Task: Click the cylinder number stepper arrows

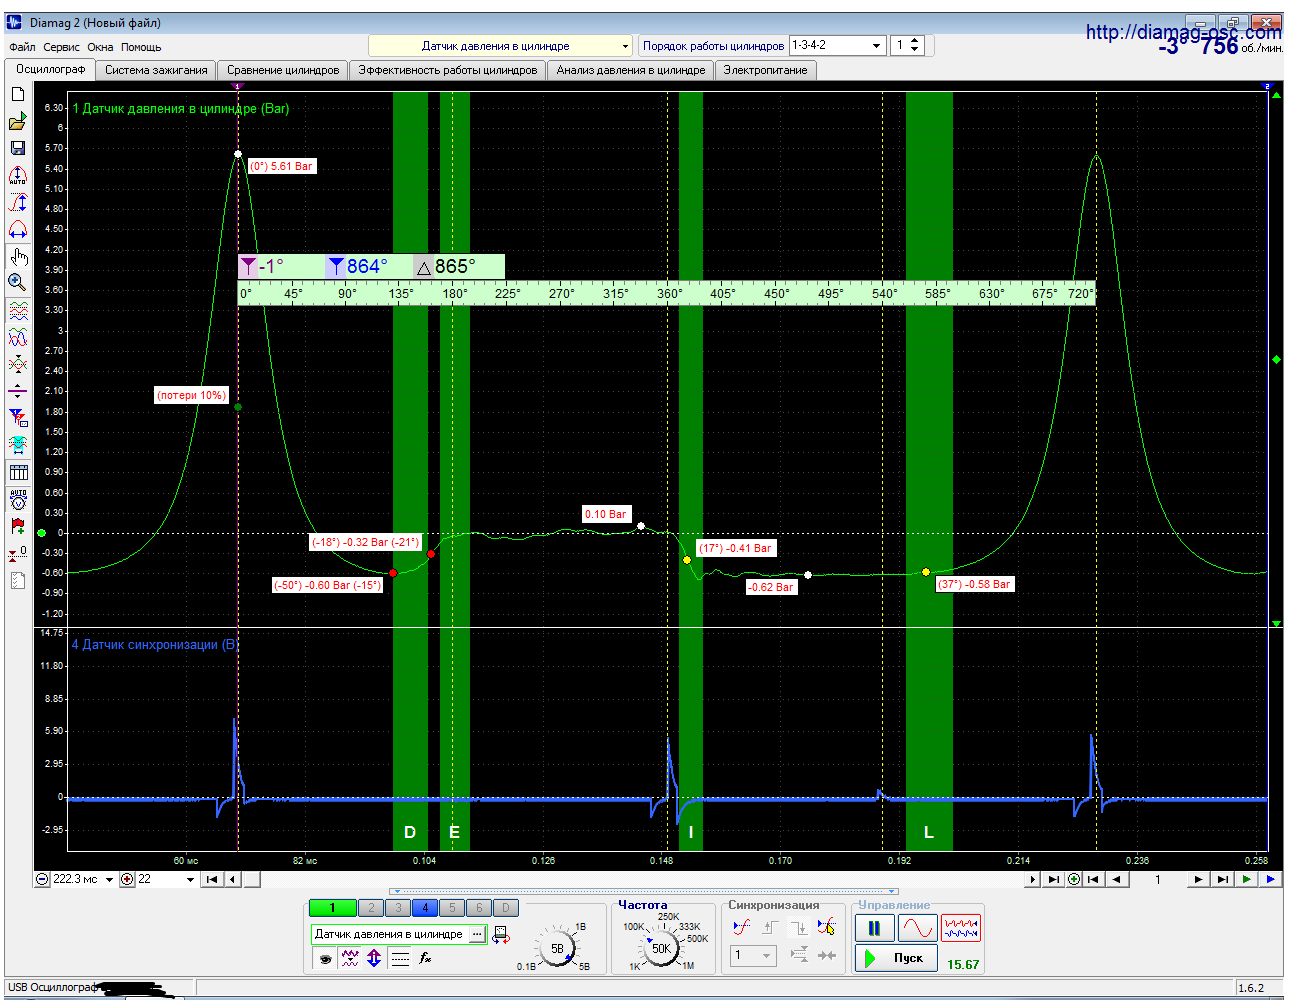Action: (915, 46)
